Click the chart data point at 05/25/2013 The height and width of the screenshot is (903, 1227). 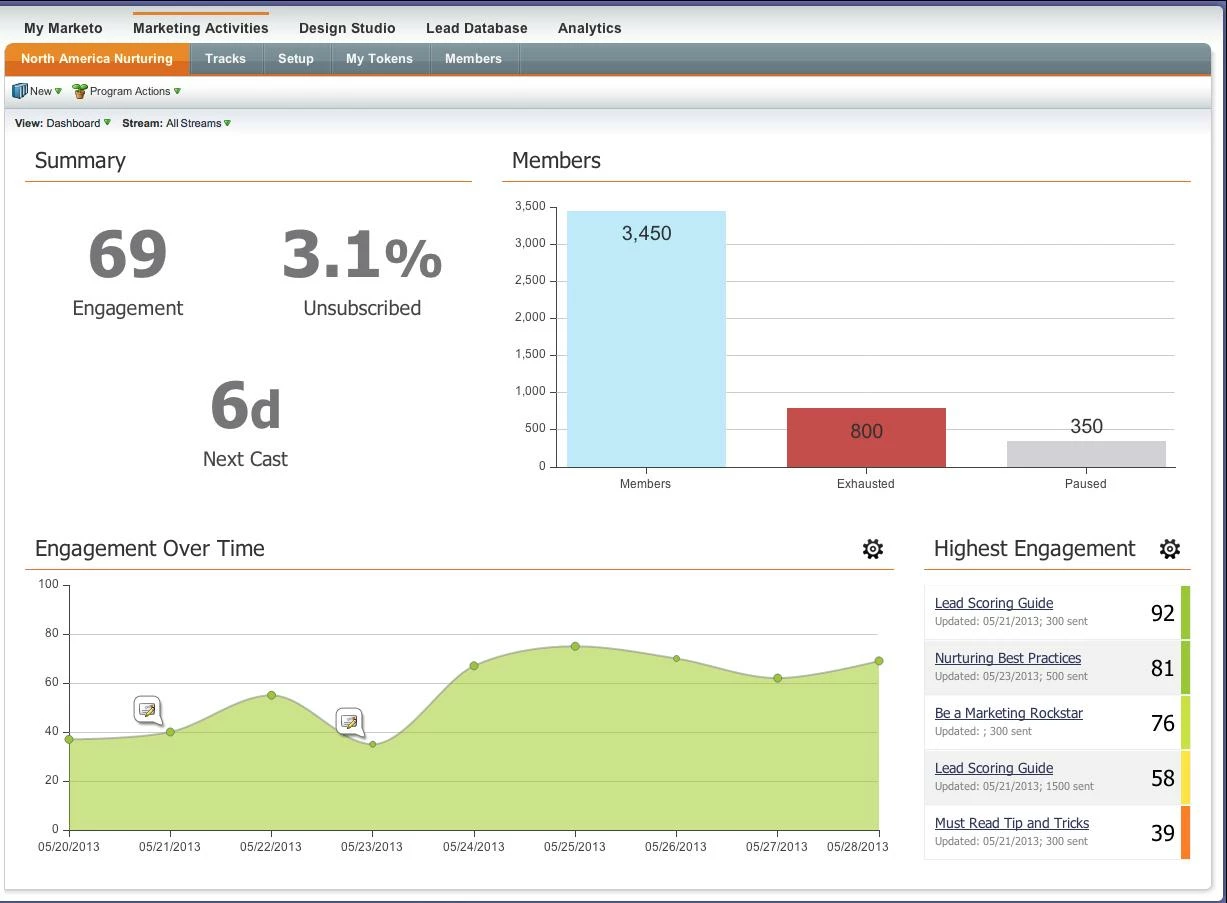575,646
